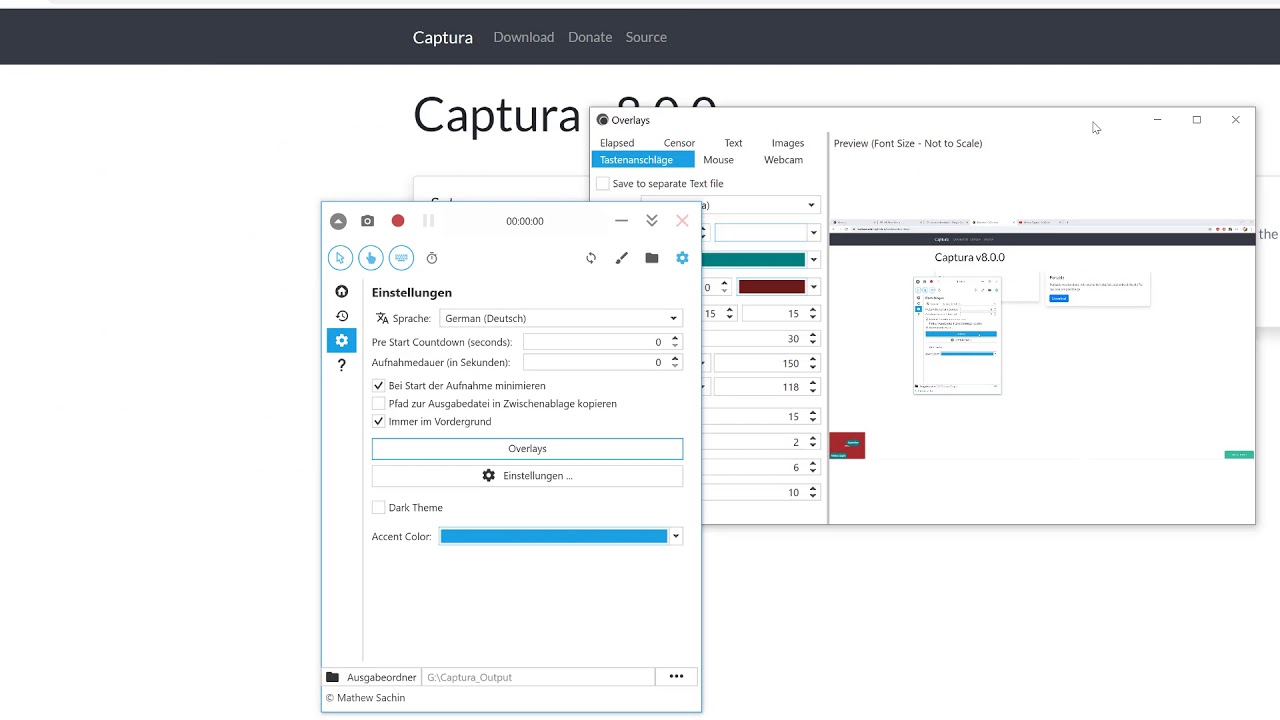This screenshot has width=1280, height=720.
Task: Check 'Save to separate Text file'
Action: point(602,184)
